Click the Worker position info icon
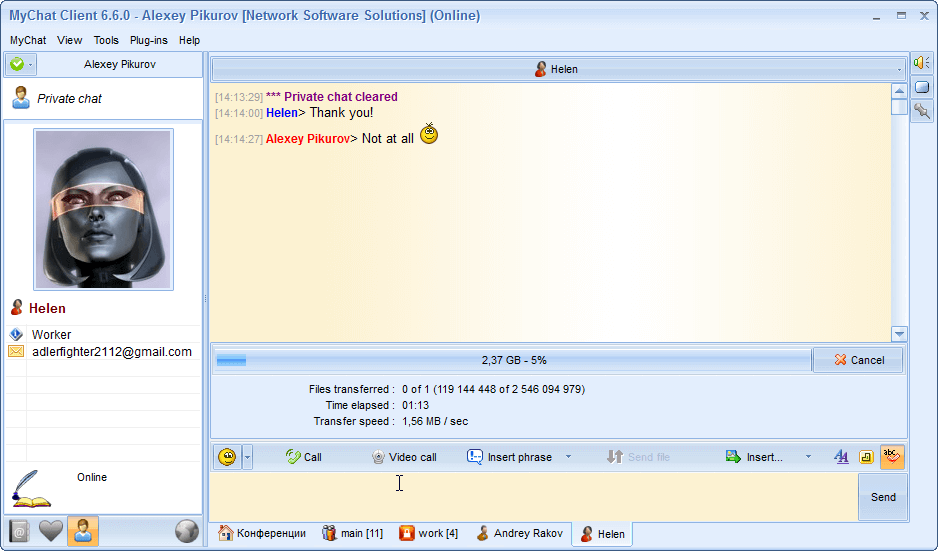Image resolution: width=938 pixels, height=551 pixels. [x=16, y=334]
